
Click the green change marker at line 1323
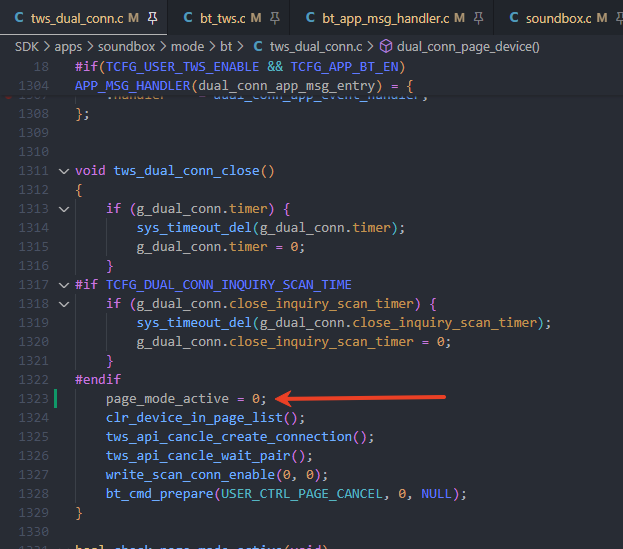click(56, 398)
